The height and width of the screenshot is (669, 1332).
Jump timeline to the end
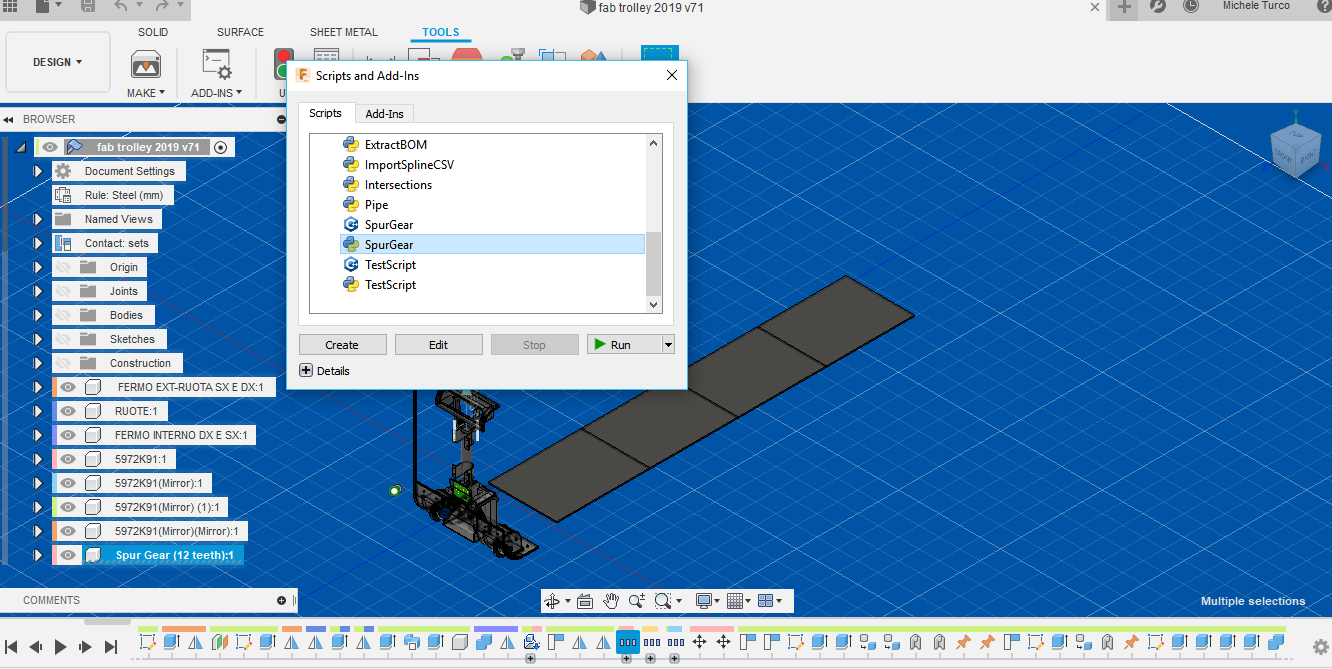[111, 647]
